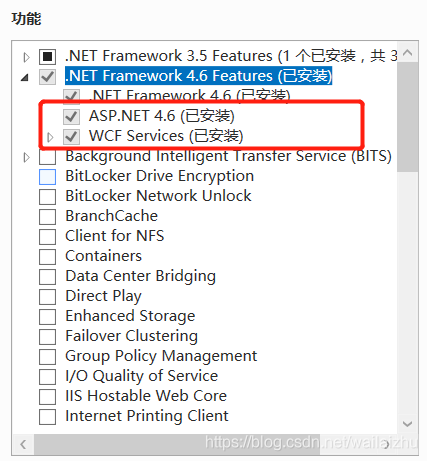Enable Client for NFS checkbox
427x461 pixels.
tap(47, 236)
